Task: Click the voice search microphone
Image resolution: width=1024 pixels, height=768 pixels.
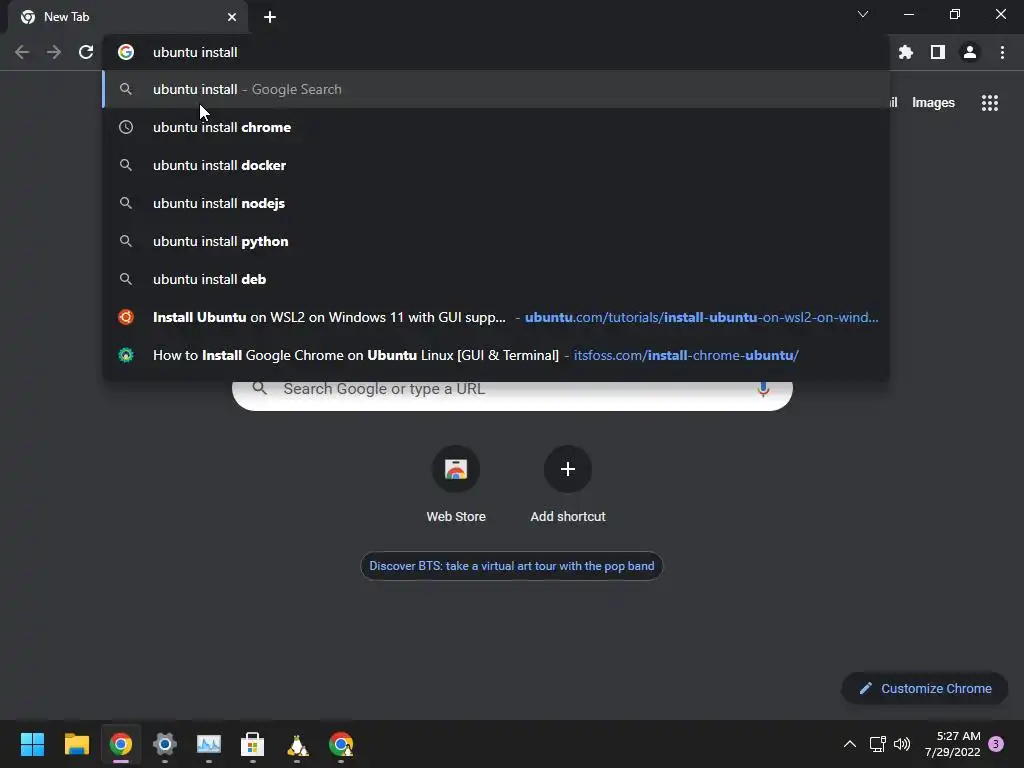Action: click(x=763, y=389)
